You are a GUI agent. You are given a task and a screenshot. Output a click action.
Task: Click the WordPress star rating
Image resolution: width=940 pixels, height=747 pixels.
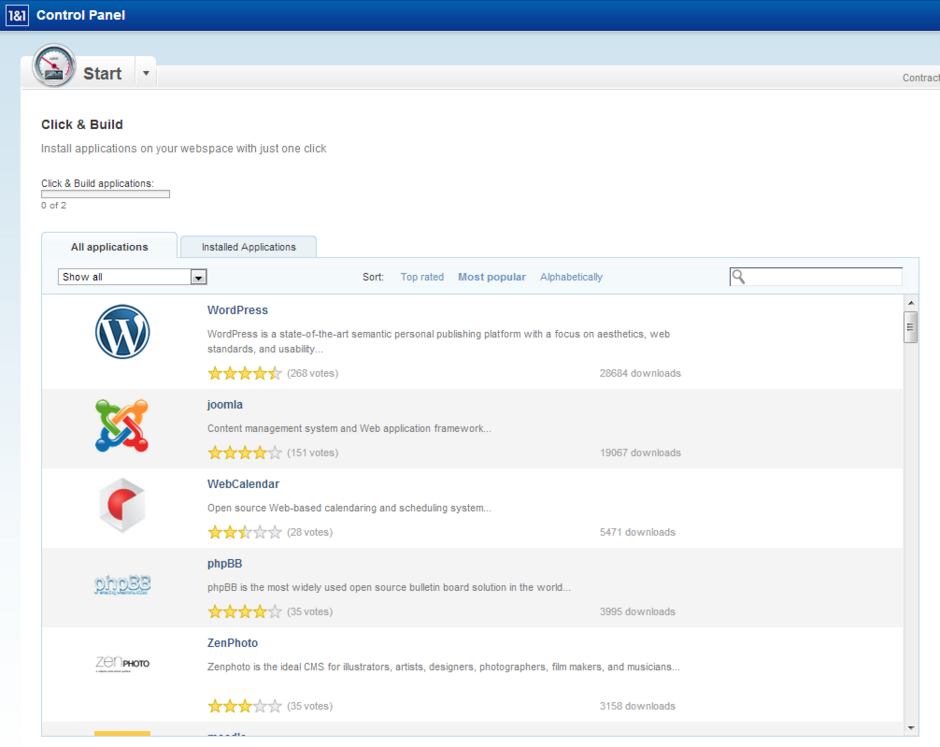click(x=245, y=374)
